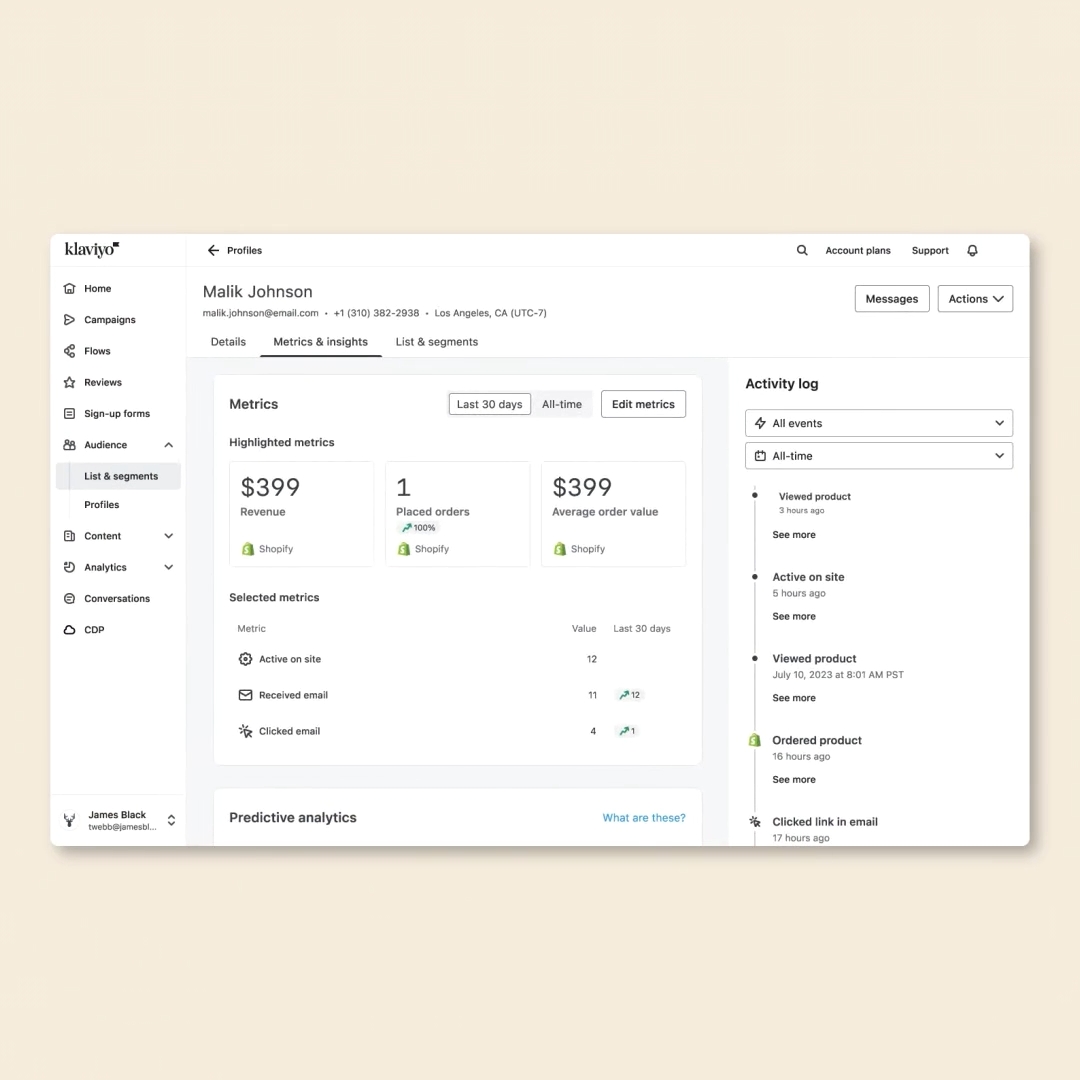The image size is (1080, 1080).
Task: Open the All events filter dropdown
Action: [878, 423]
